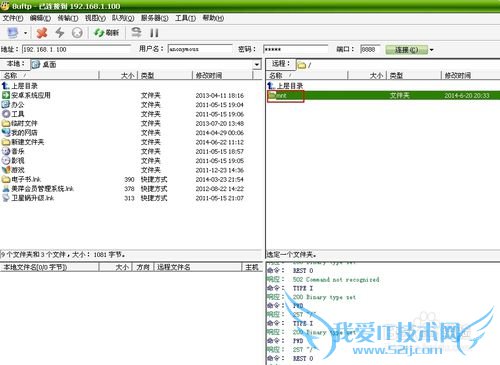Screen dimensions: 500x365
Task: Click log line 502 Command not recognized
Action: (336, 279)
